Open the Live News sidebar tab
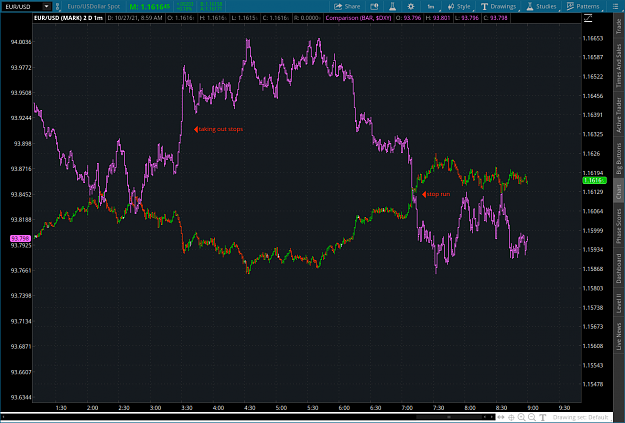The height and width of the screenshot is (423, 625). pos(619,336)
